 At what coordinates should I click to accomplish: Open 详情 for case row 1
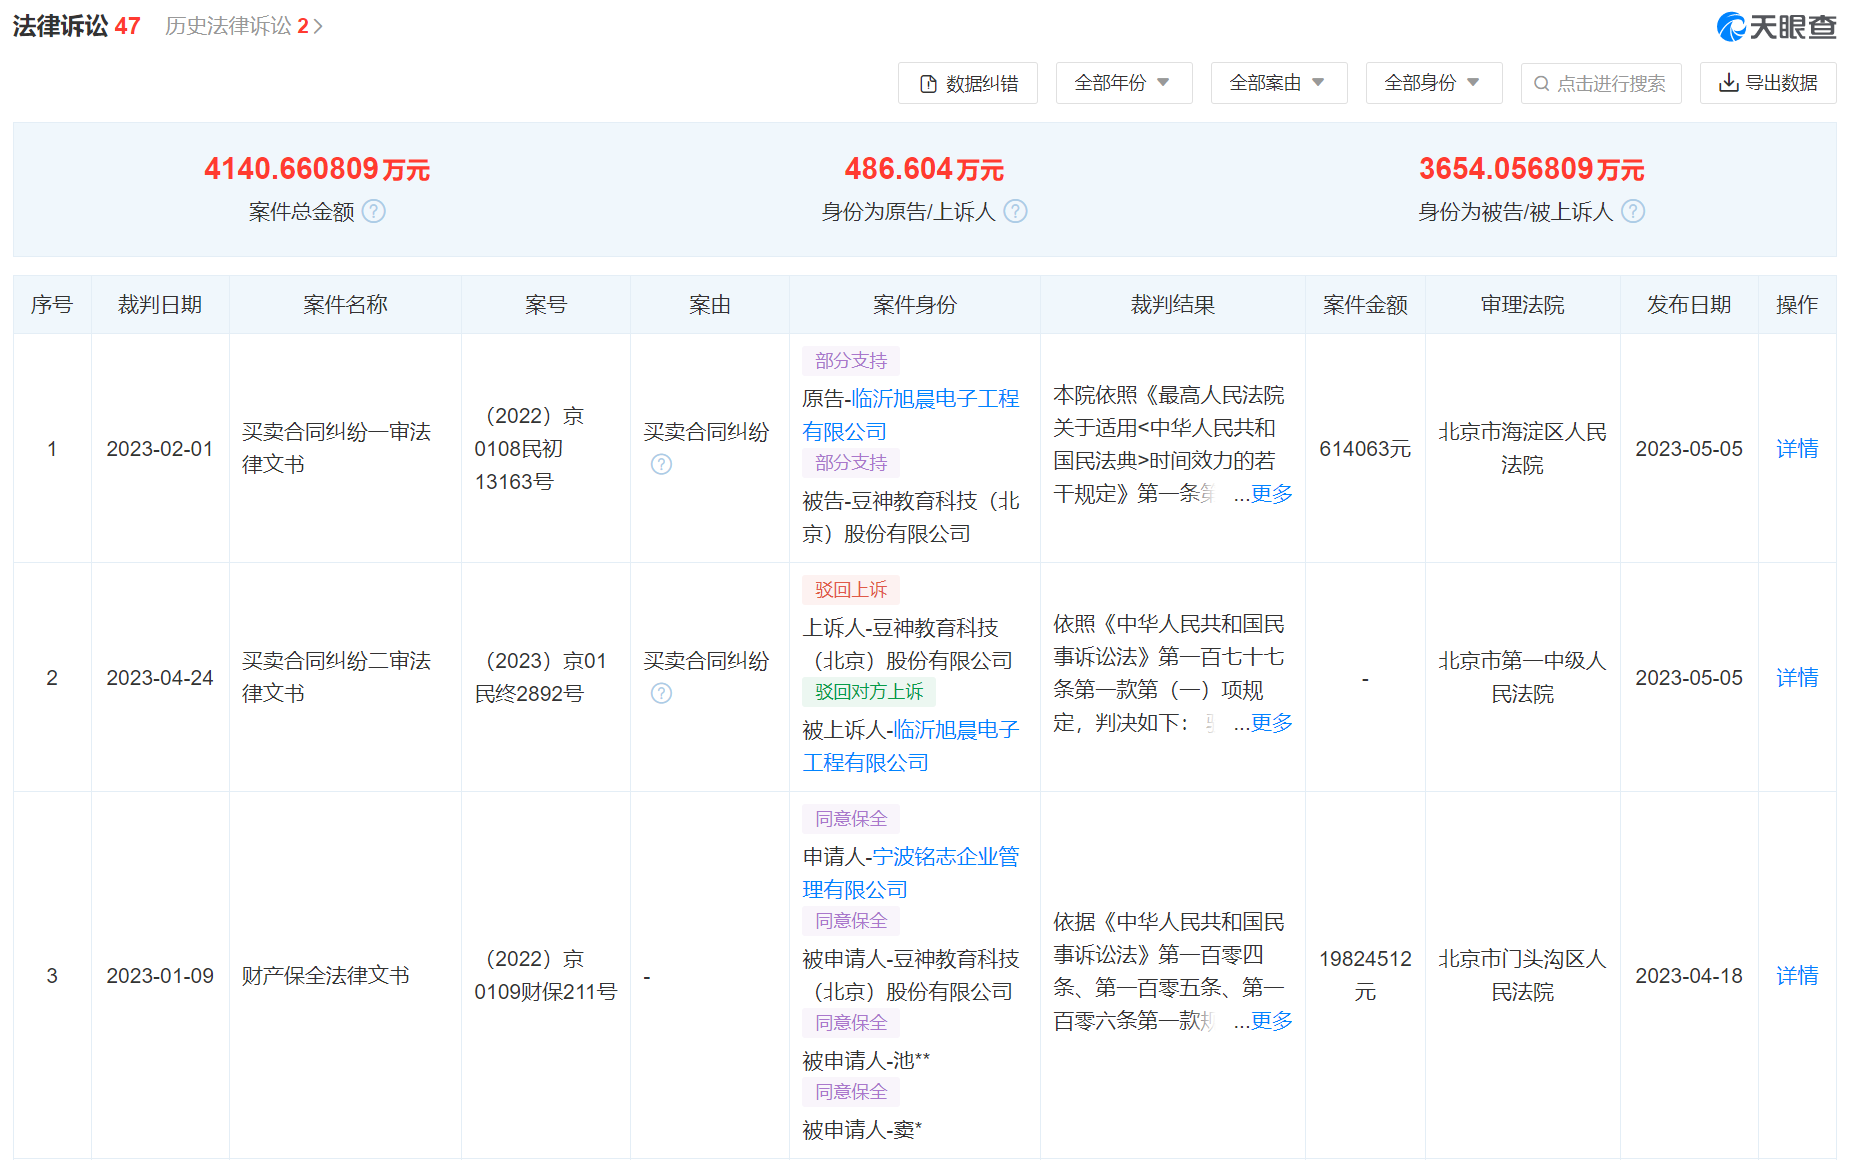click(1796, 449)
